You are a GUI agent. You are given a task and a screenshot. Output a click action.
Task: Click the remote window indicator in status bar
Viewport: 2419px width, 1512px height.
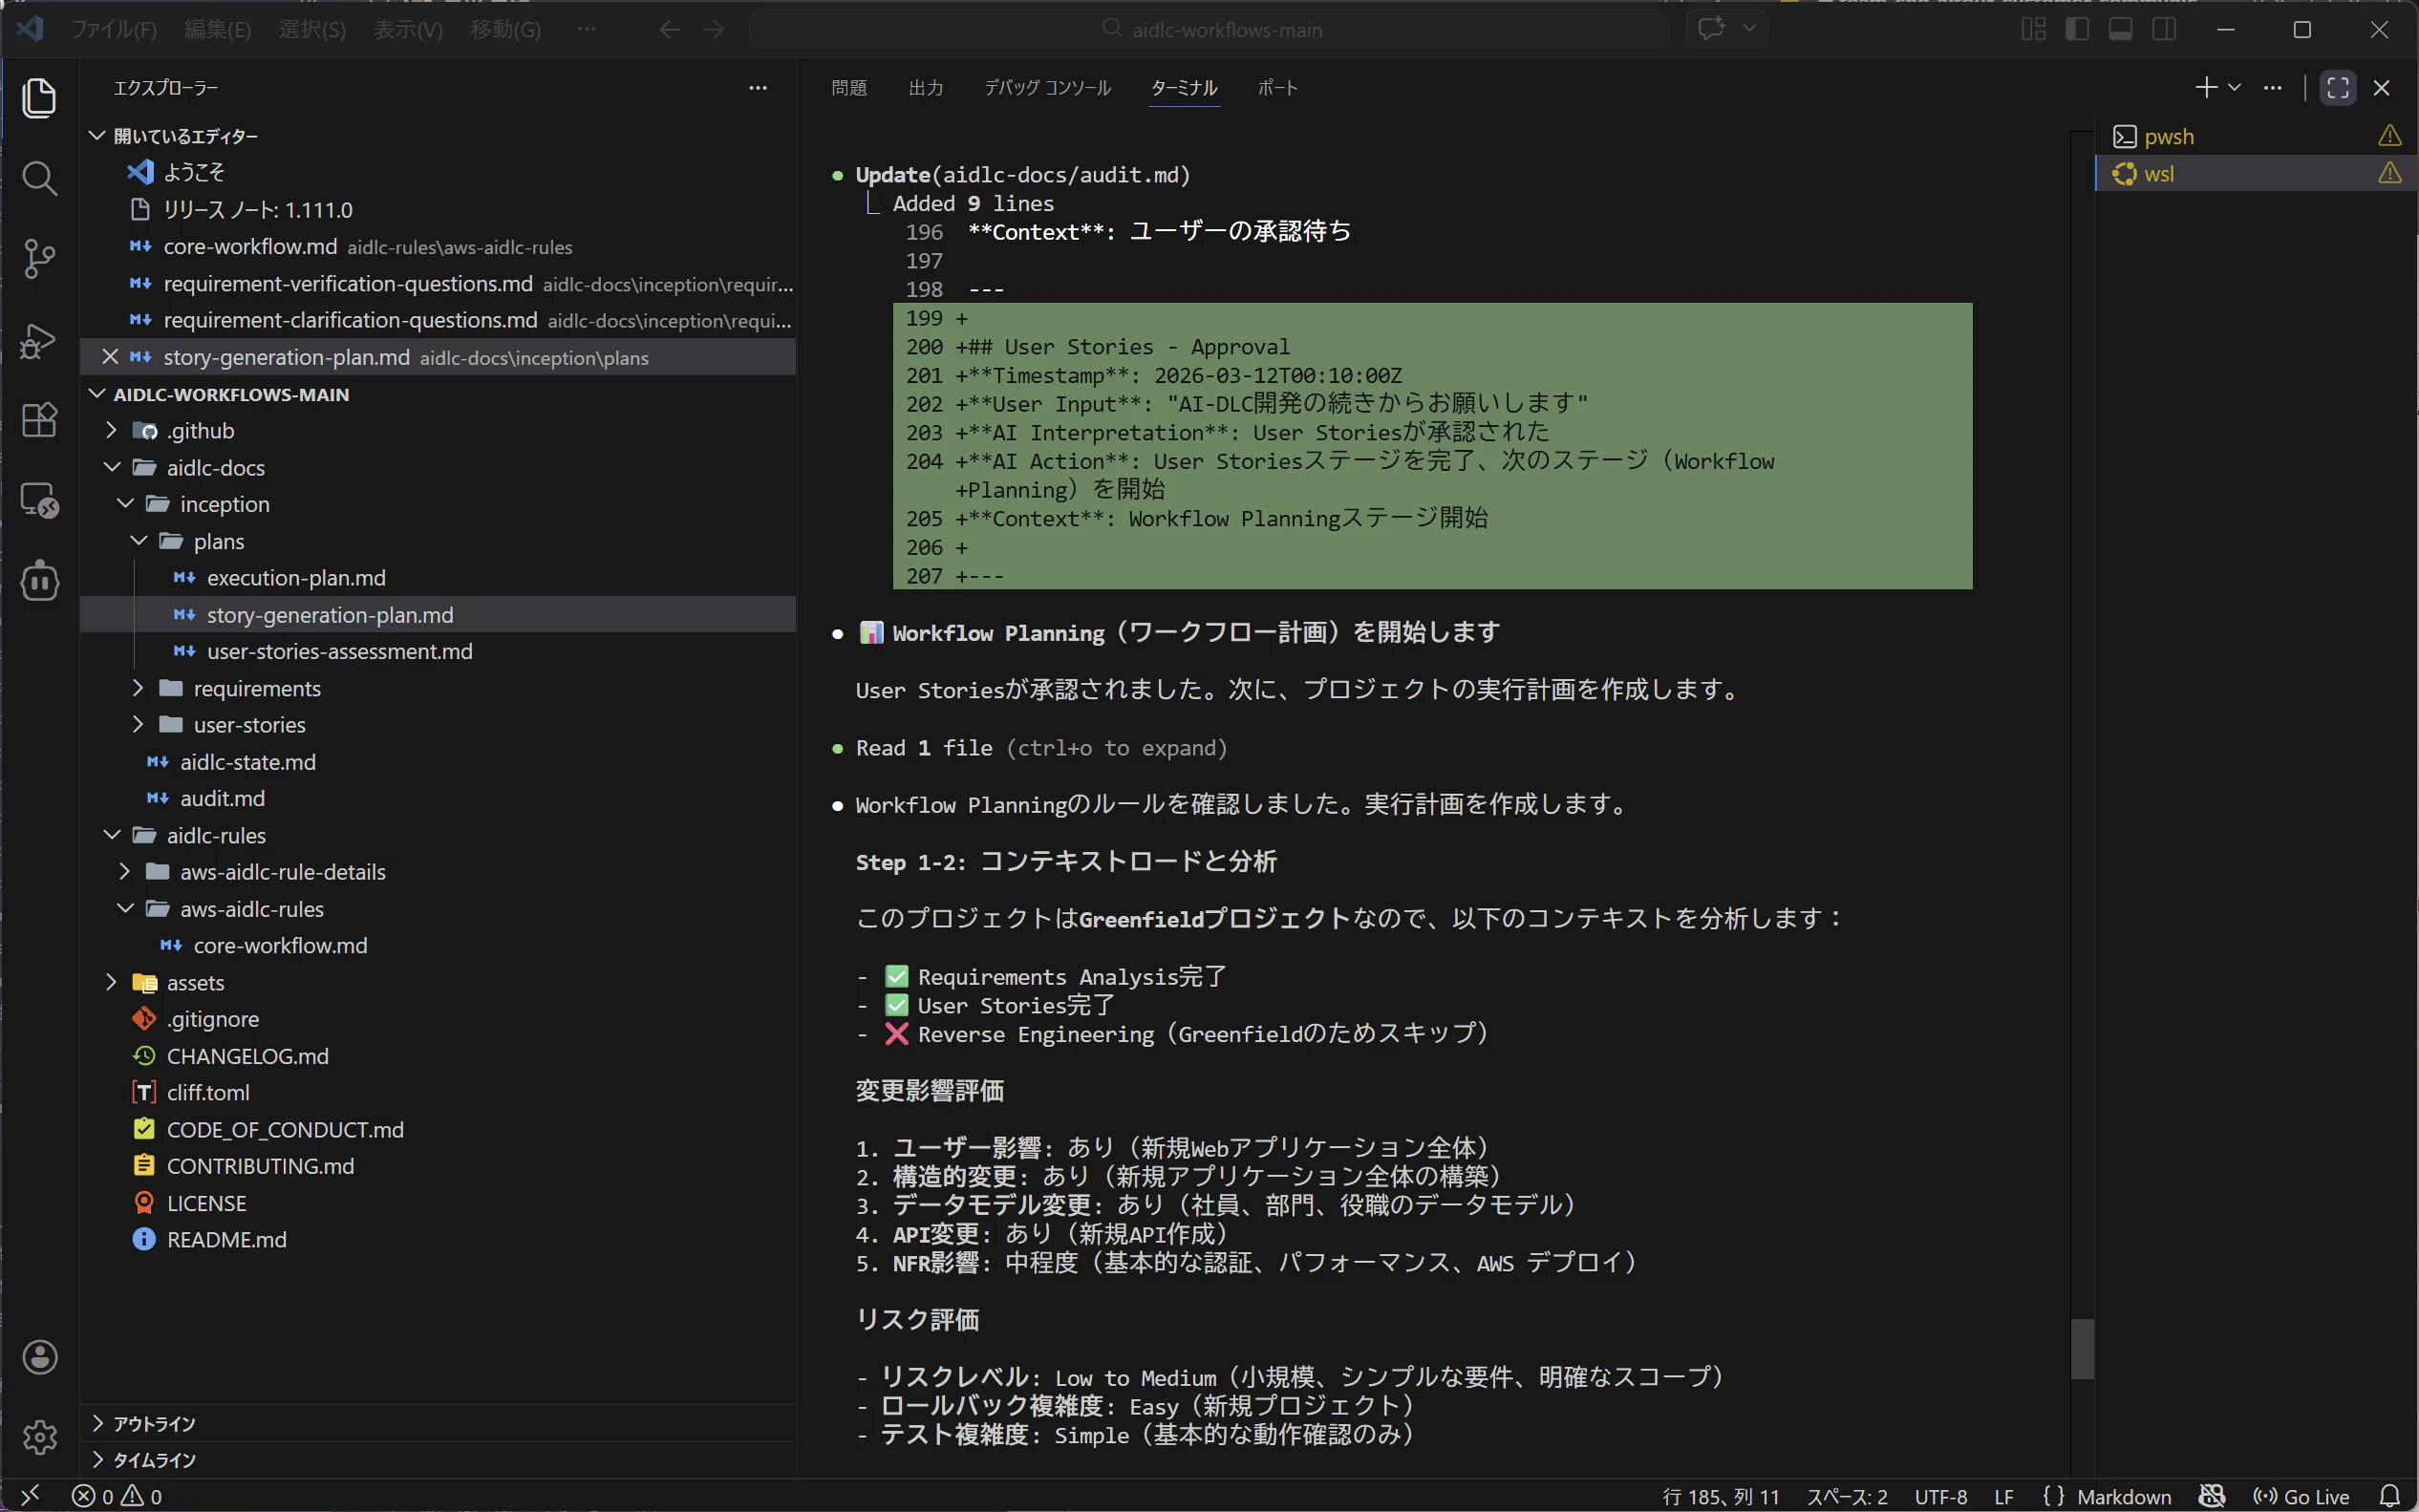30,1496
